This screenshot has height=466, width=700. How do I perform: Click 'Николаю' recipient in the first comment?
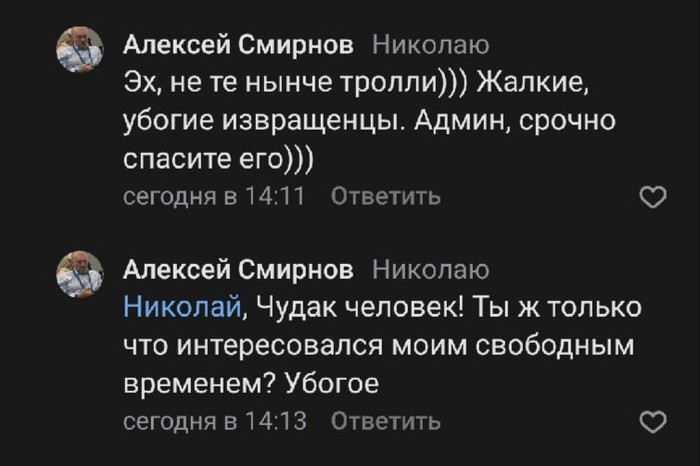click(x=430, y=45)
